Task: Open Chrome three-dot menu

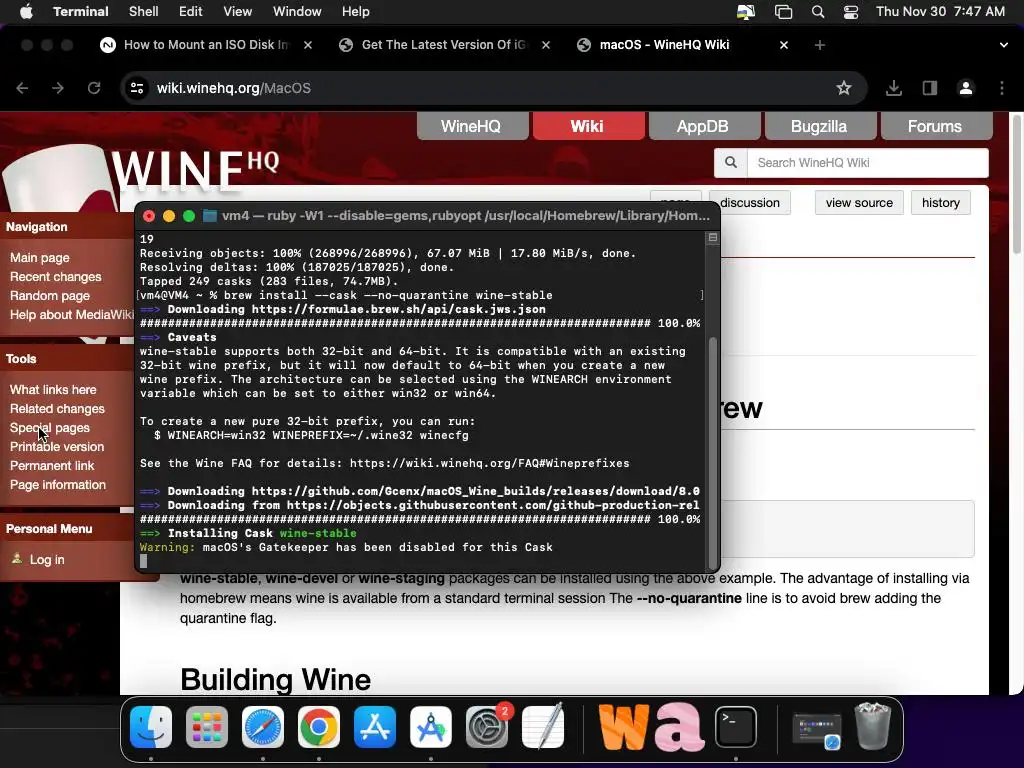Action: pyautogui.click(x=1002, y=88)
